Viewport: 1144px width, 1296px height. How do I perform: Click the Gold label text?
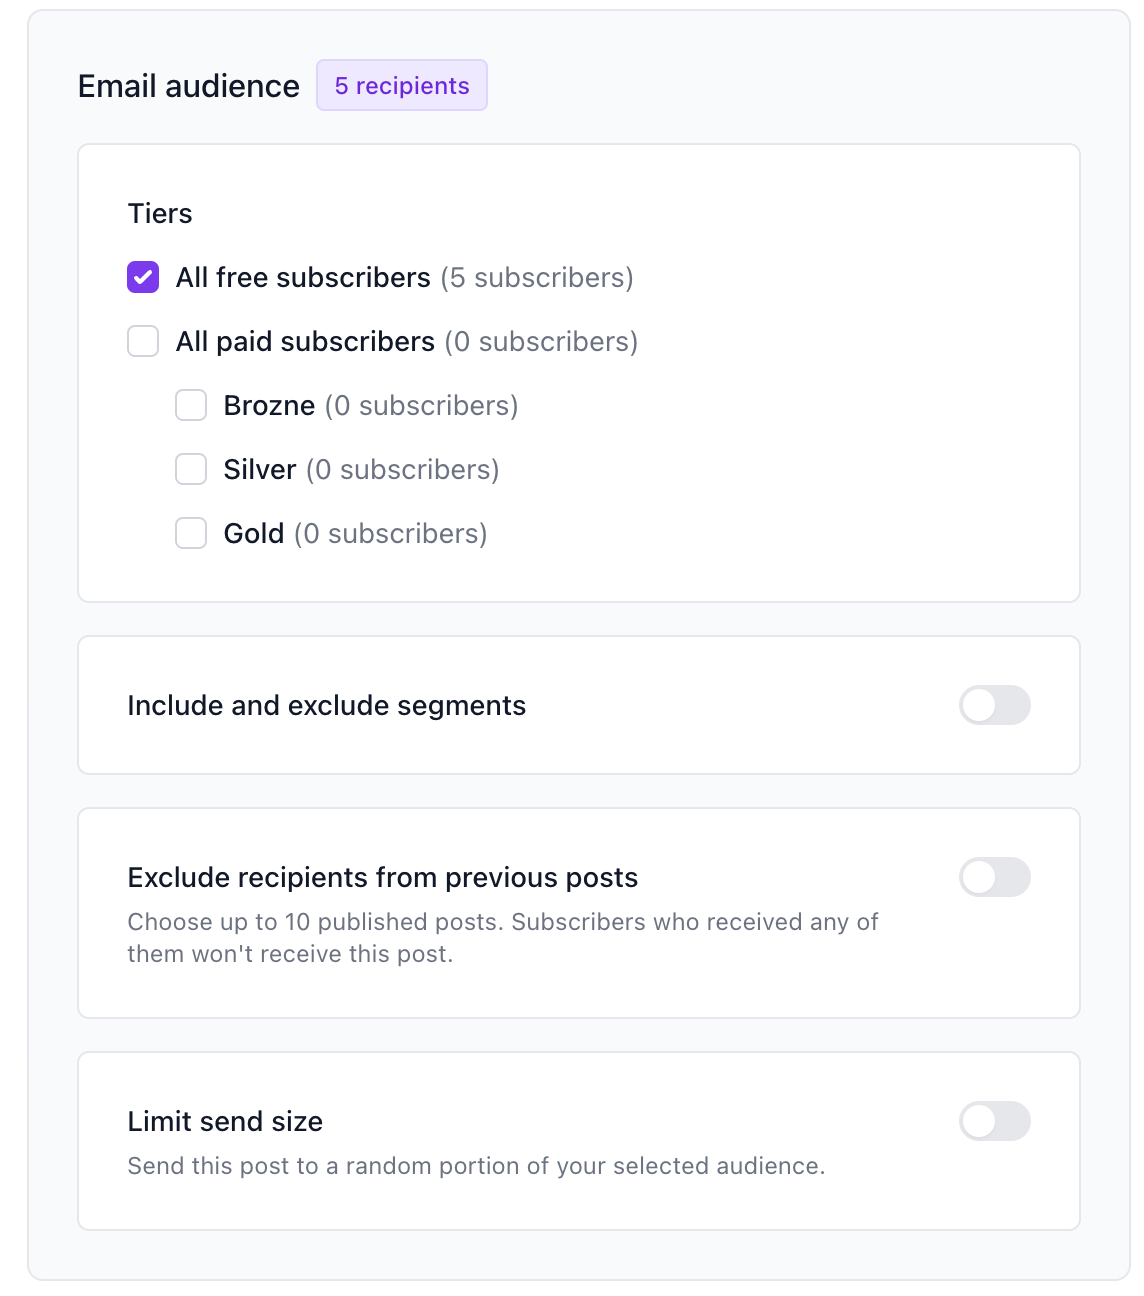point(254,533)
